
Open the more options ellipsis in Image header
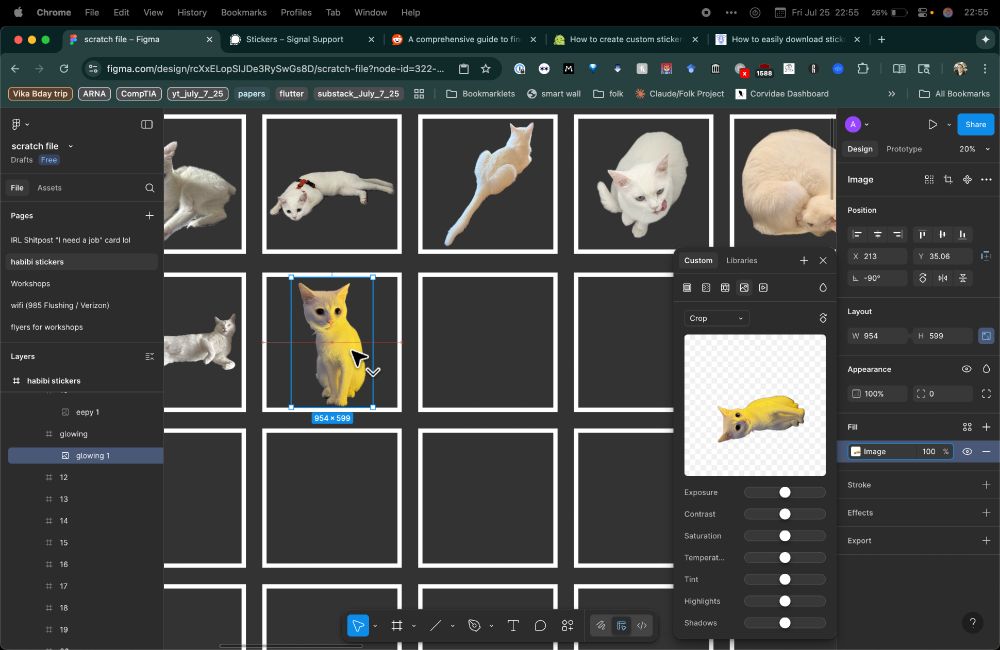tap(986, 180)
